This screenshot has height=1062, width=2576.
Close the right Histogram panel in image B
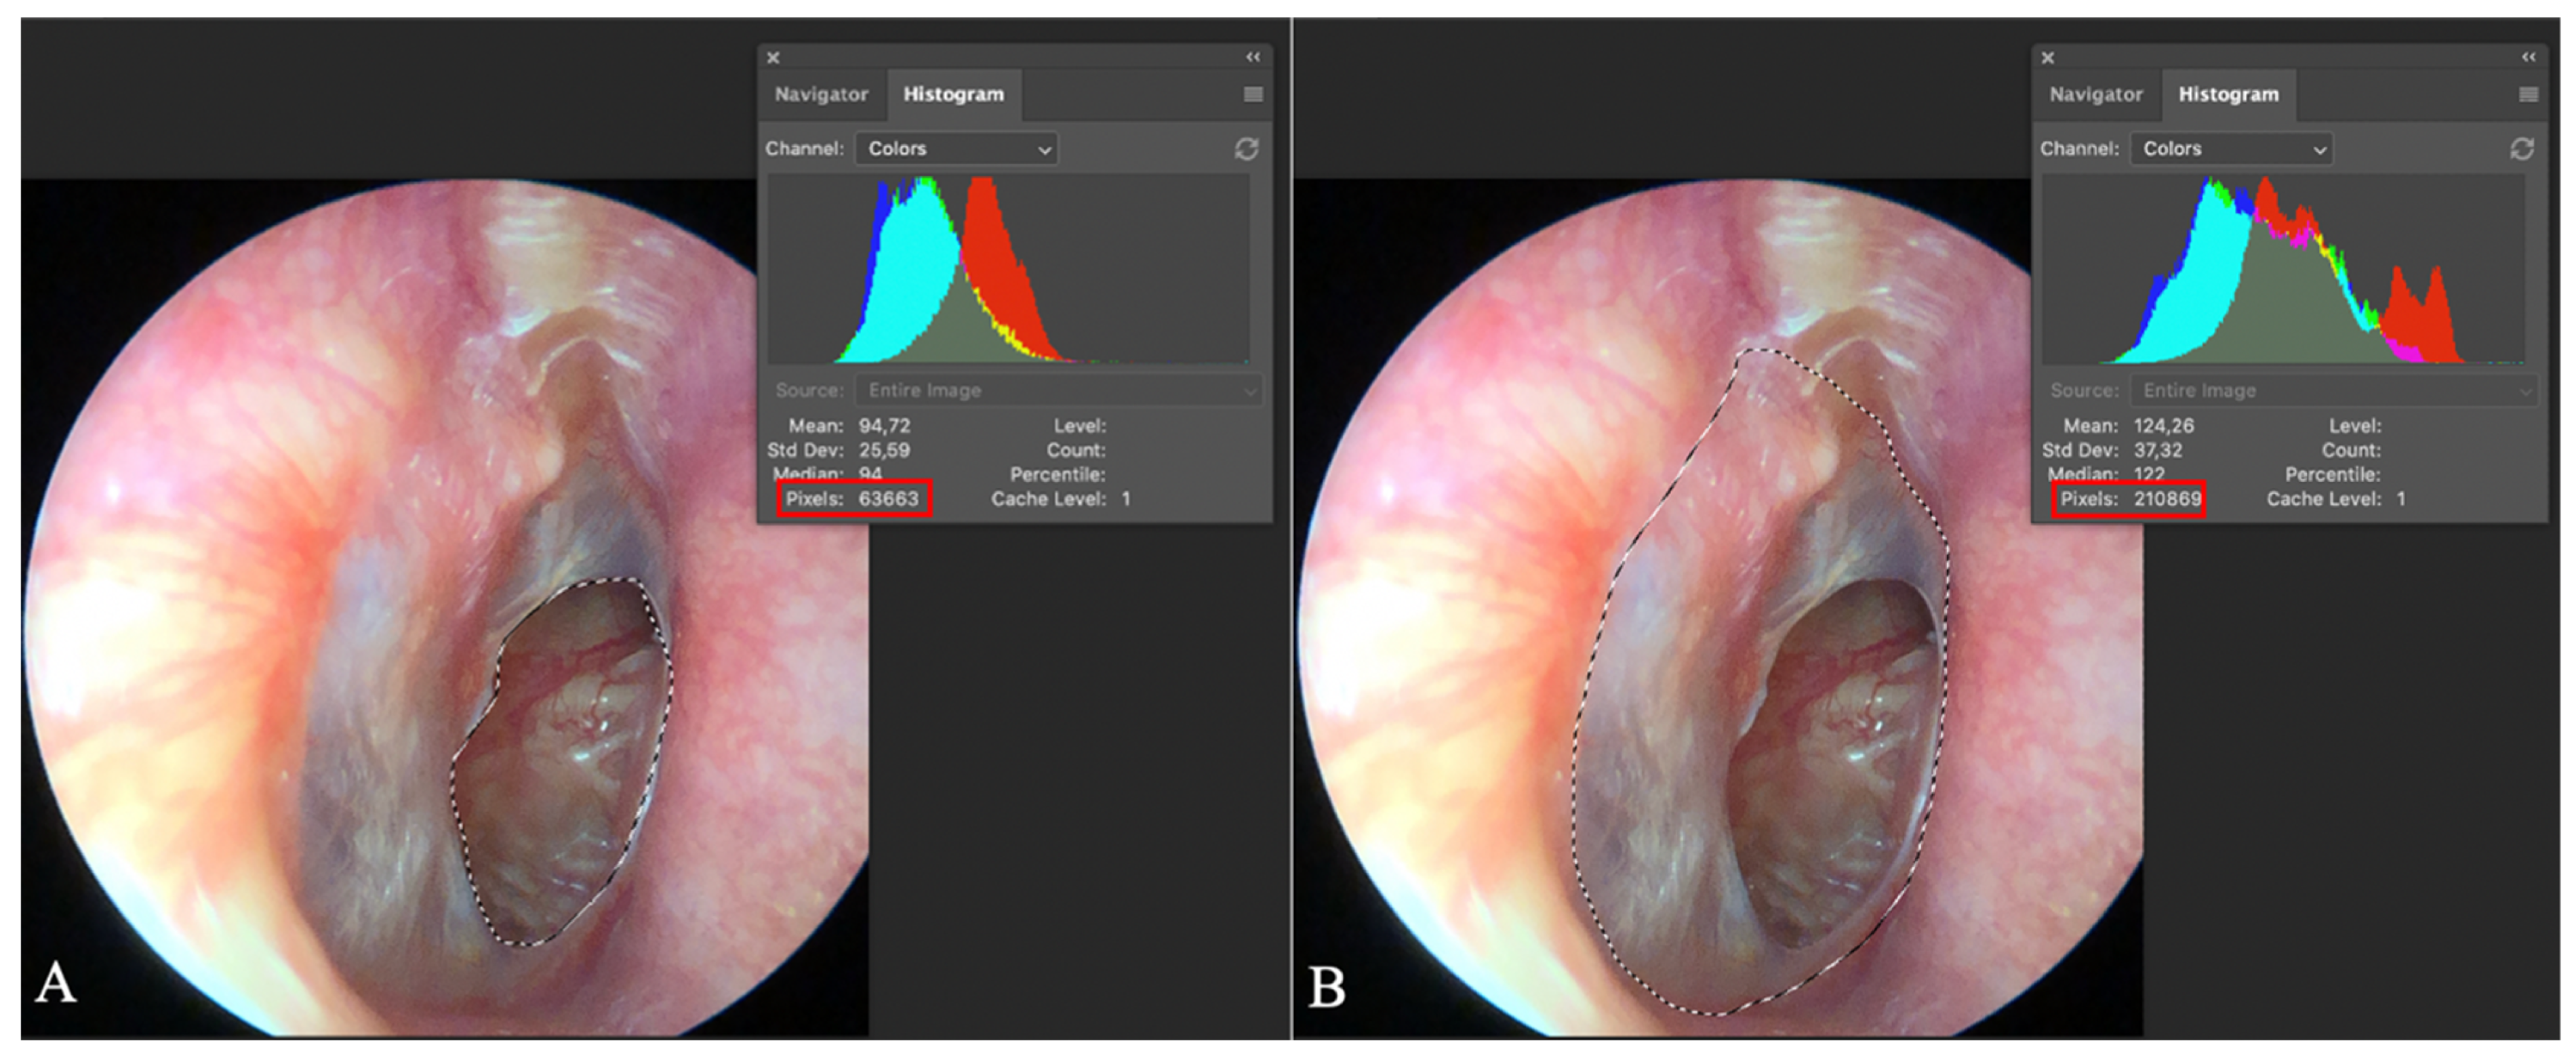click(x=2047, y=58)
